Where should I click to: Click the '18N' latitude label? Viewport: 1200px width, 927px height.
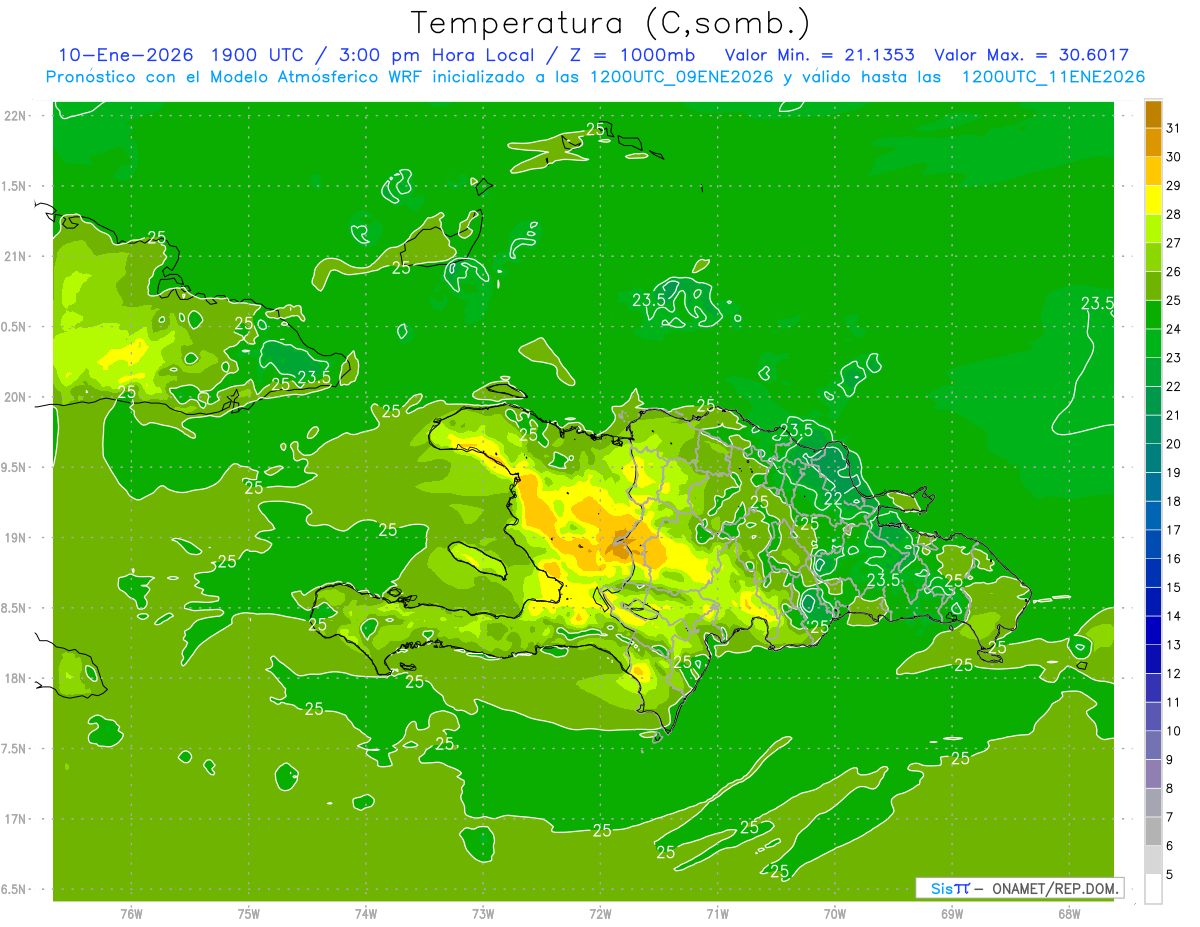[x=14, y=678]
